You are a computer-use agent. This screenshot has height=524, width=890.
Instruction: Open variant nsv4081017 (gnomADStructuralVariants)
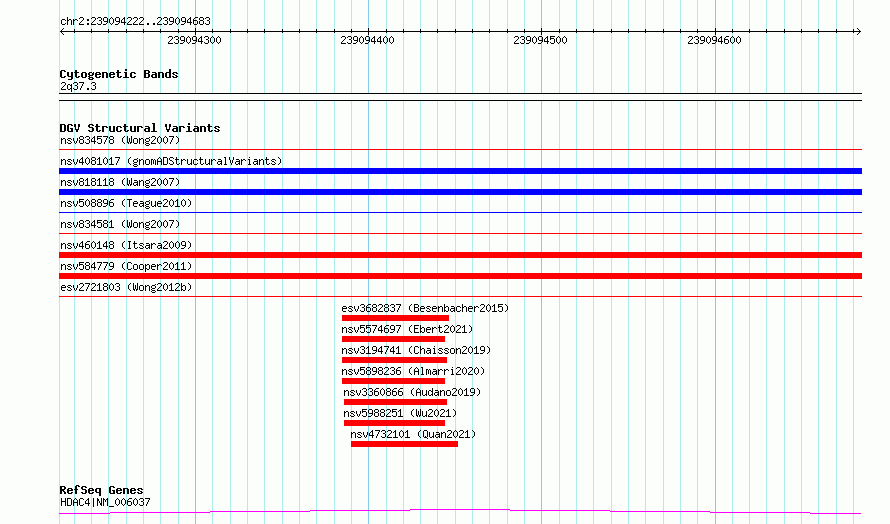point(171,161)
